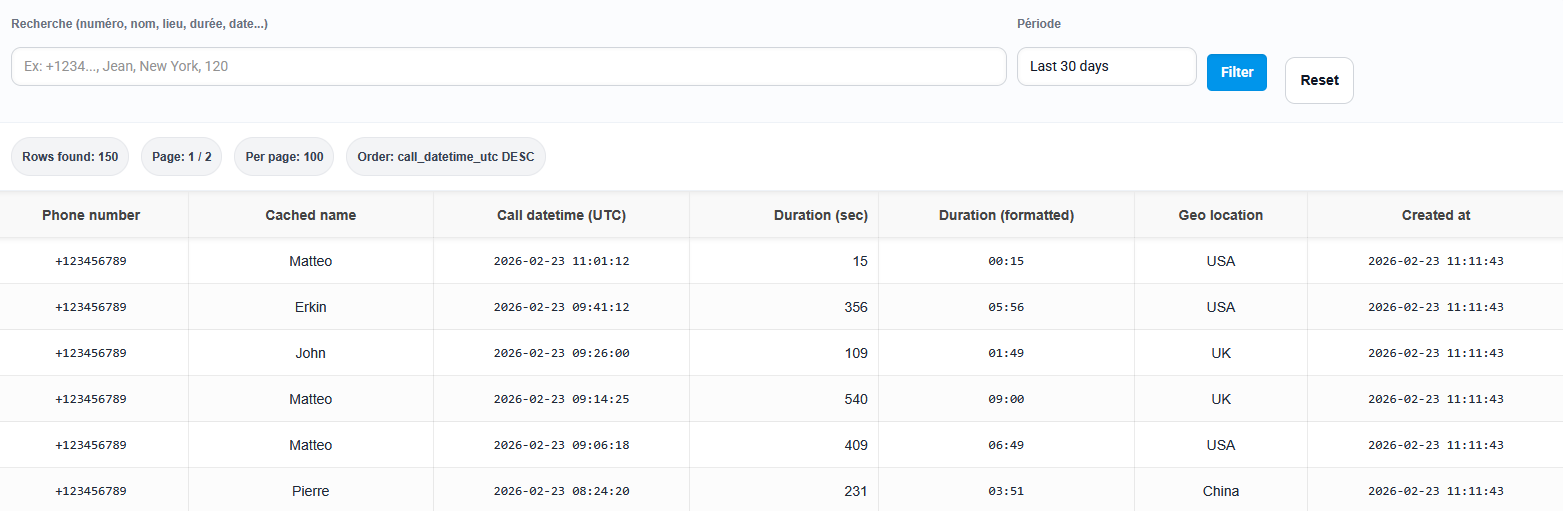Click the Per page: 100 badge
The height and width of the screenshot is (511, 1563).
[x=284, y=157]
